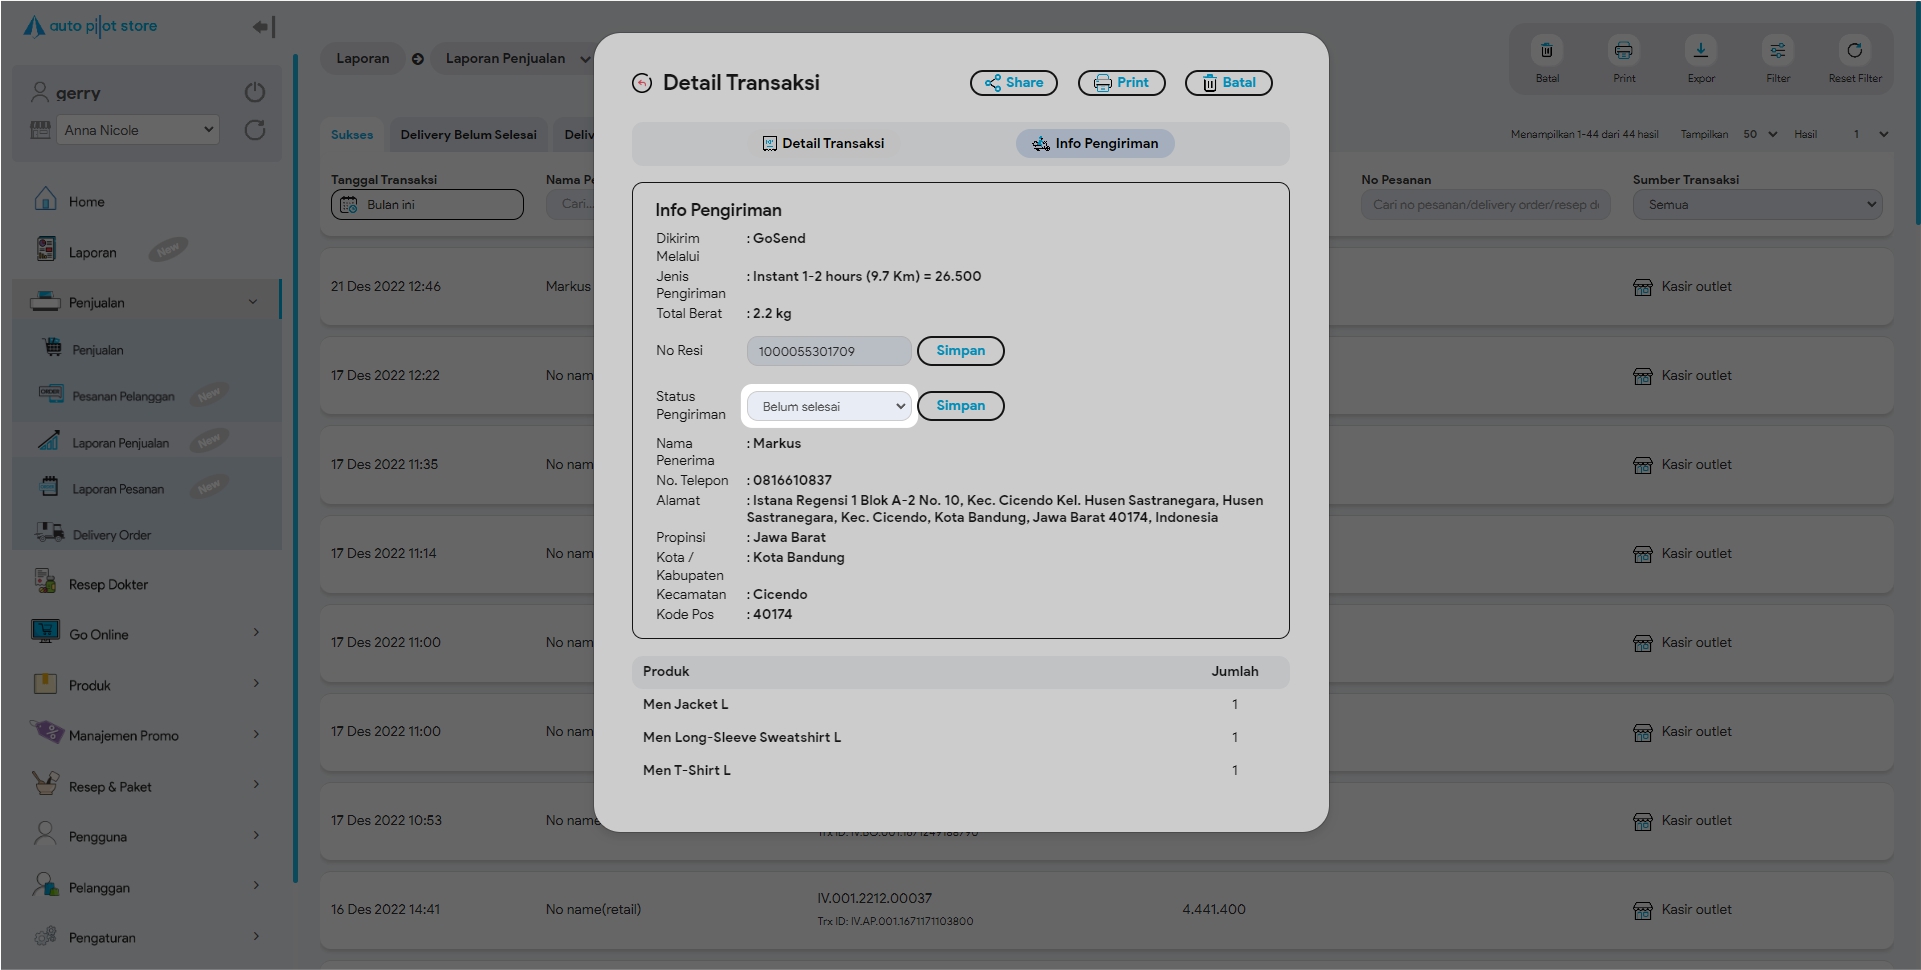Click the No Resi input field
Screen dimensions: 1921x970
[x=828, y=351]
